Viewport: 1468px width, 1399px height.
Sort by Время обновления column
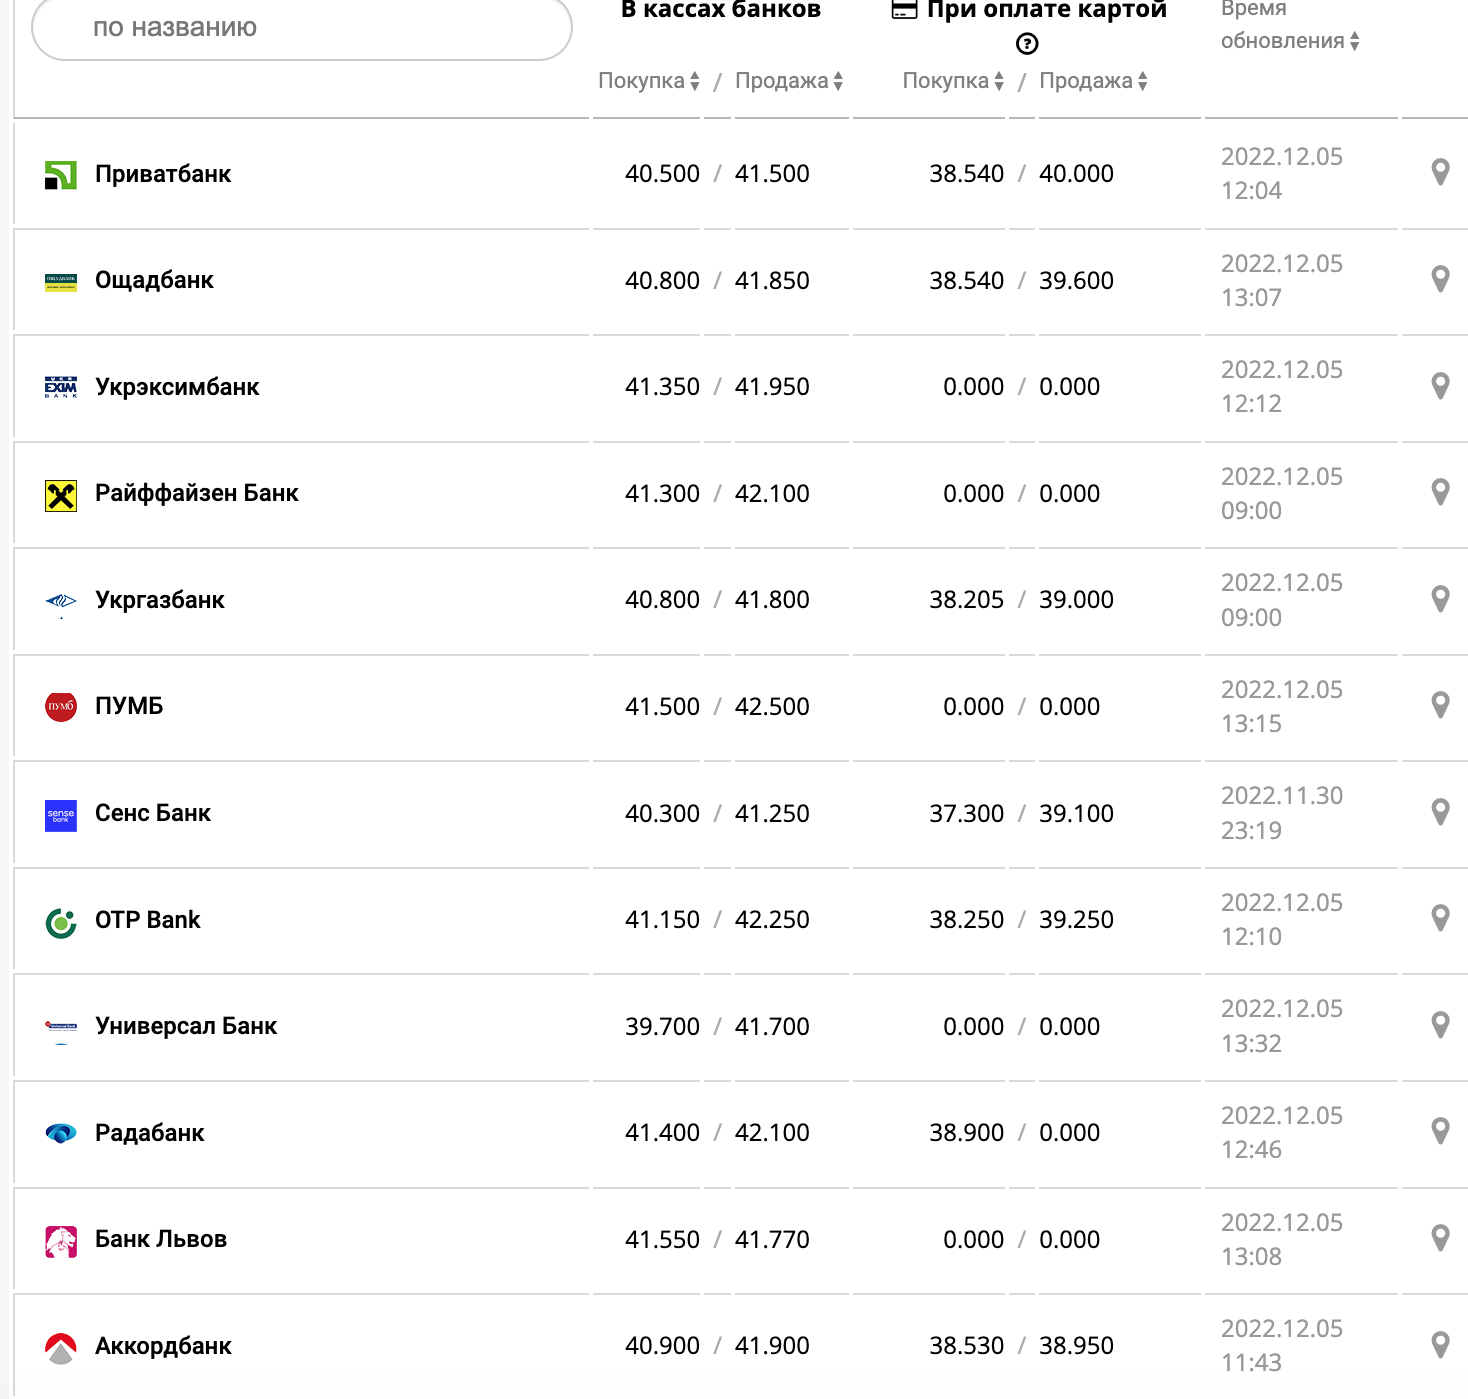[1290, 41]
